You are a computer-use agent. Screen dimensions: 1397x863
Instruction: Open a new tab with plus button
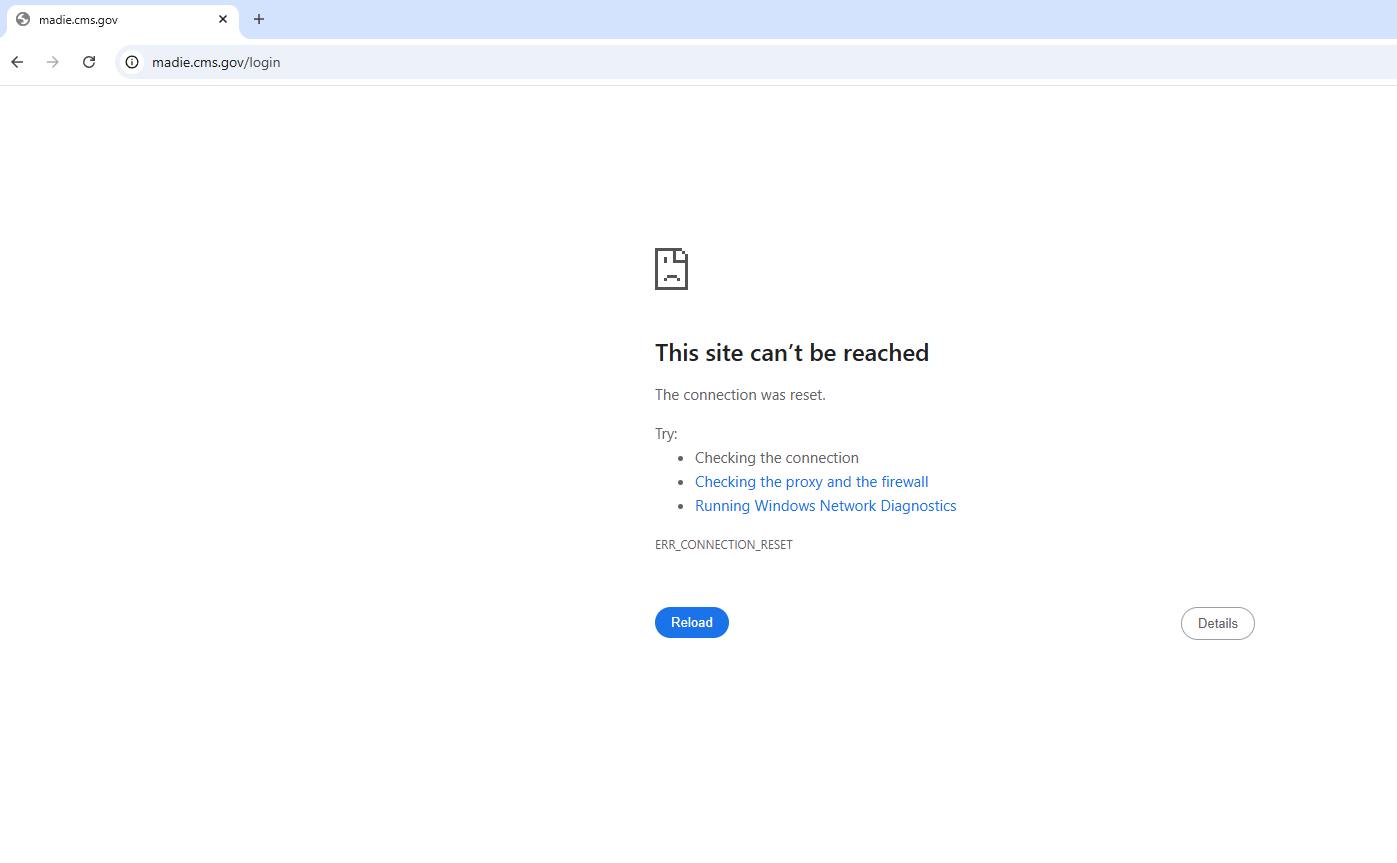pyautogui.click(x=259, y=19)
